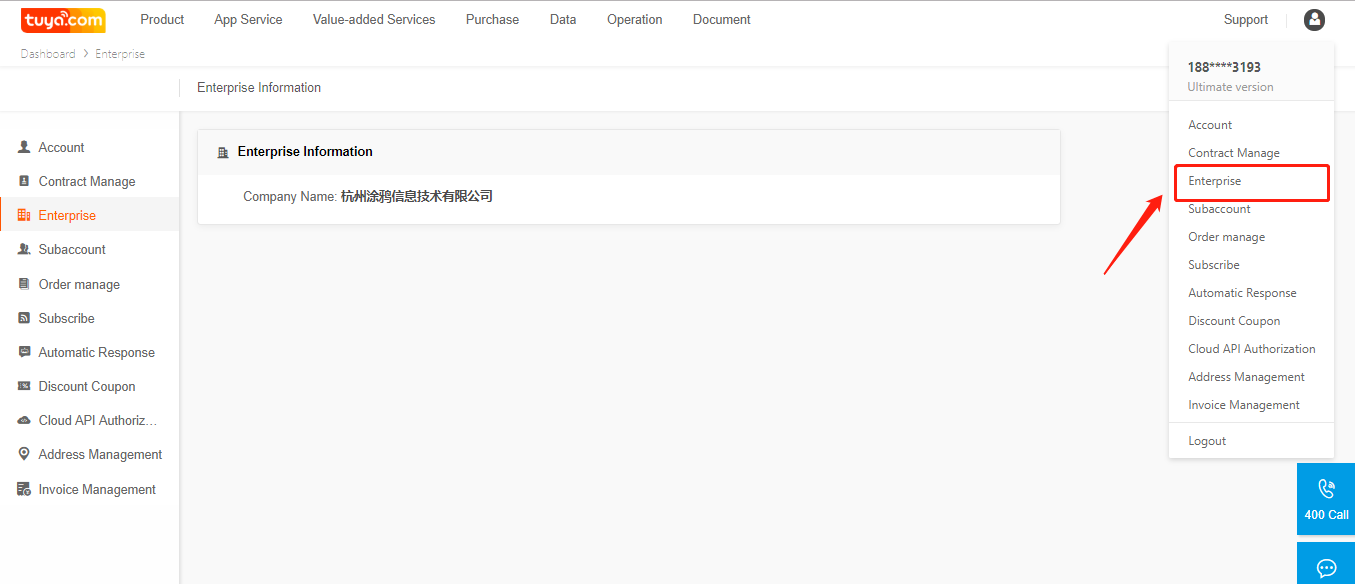Click the Address Management pin icon
The image size is (1355, 584).
point(24,454)
